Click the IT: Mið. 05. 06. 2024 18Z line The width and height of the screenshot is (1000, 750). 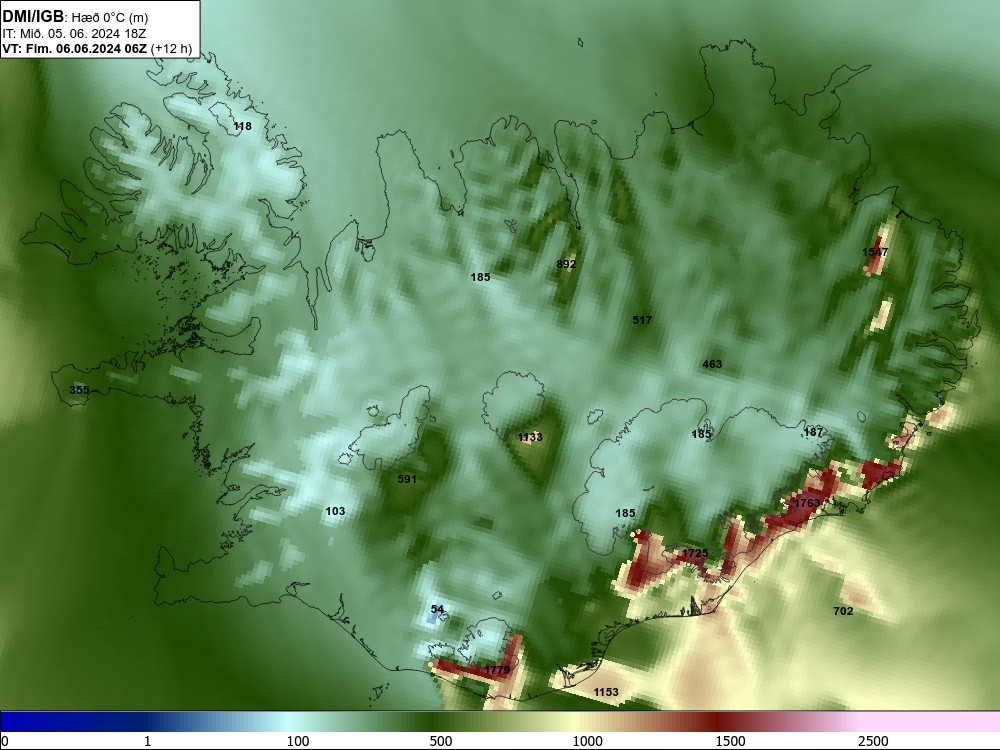pyautogui.click(x=74, y=34)
